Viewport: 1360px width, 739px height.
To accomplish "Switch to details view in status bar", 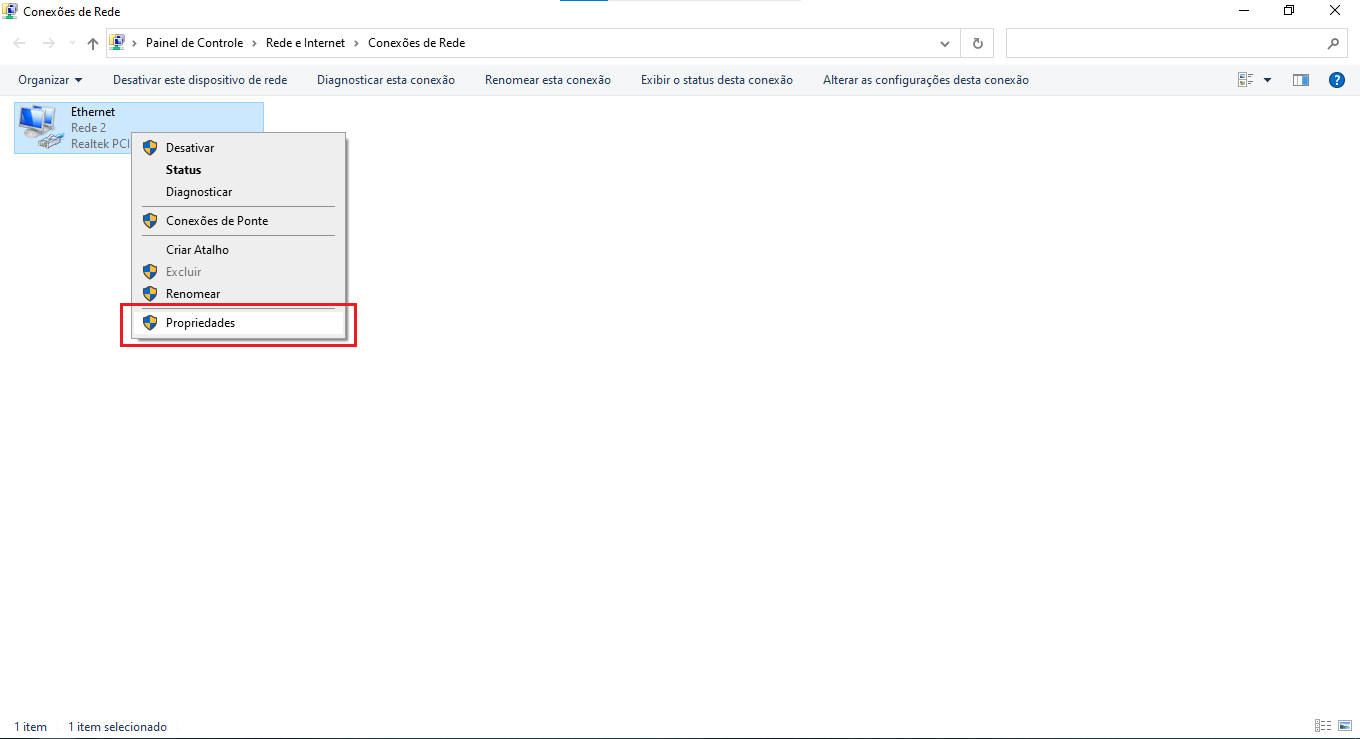I will 1320,726.
